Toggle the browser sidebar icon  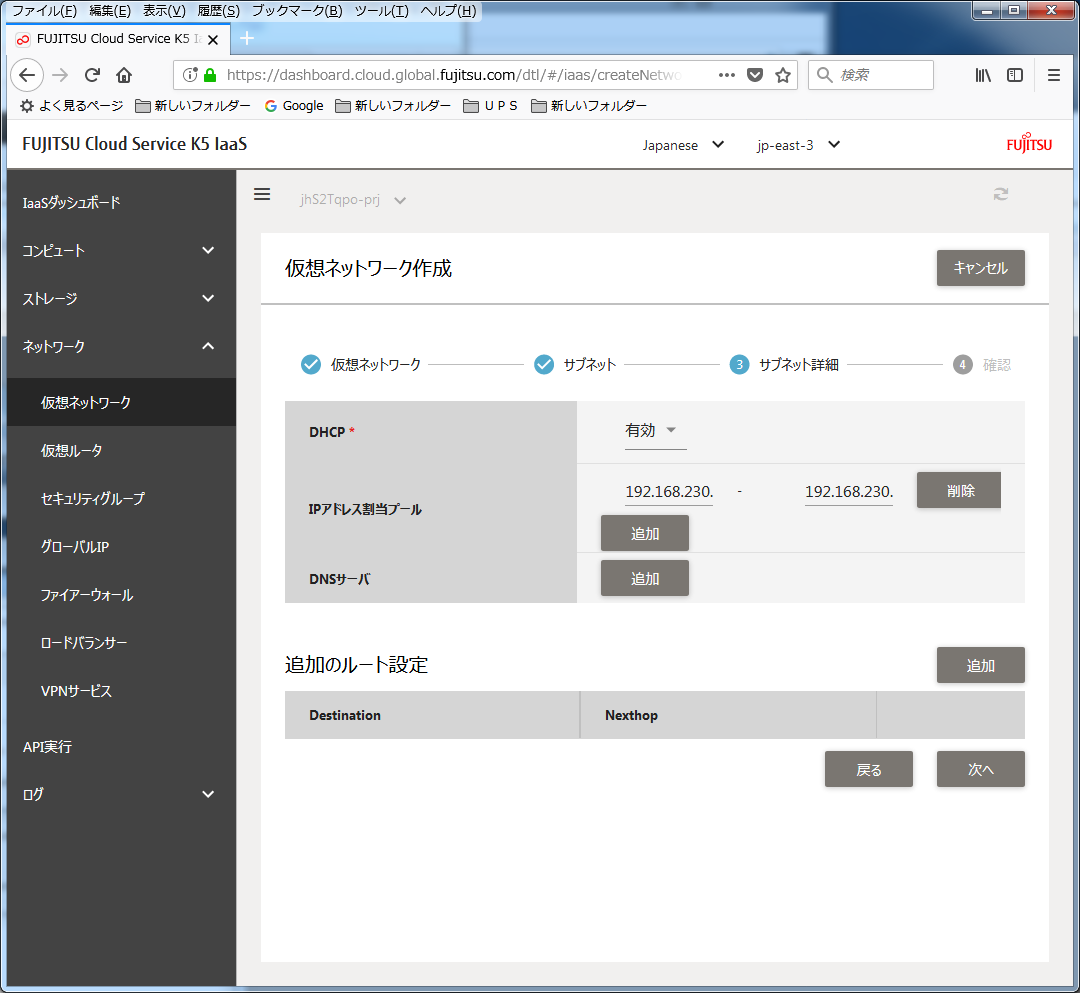pos(1015,75)
